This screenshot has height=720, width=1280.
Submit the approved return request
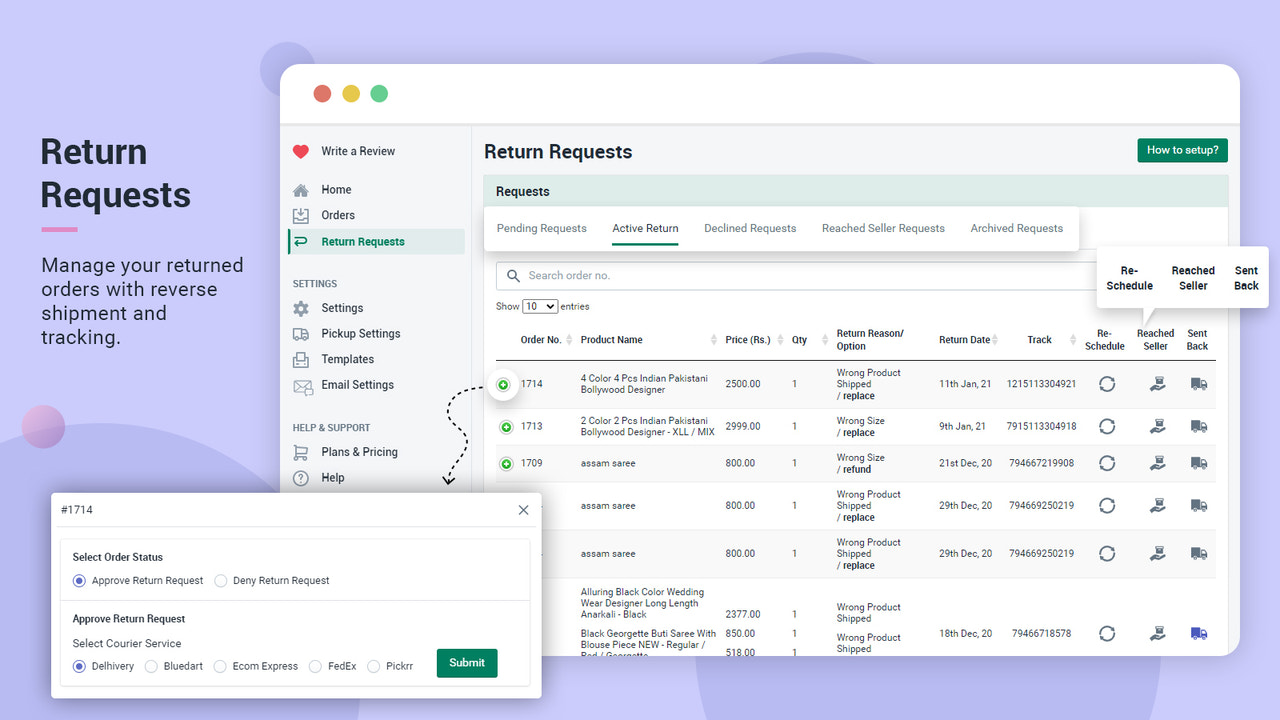pos(466,662)
